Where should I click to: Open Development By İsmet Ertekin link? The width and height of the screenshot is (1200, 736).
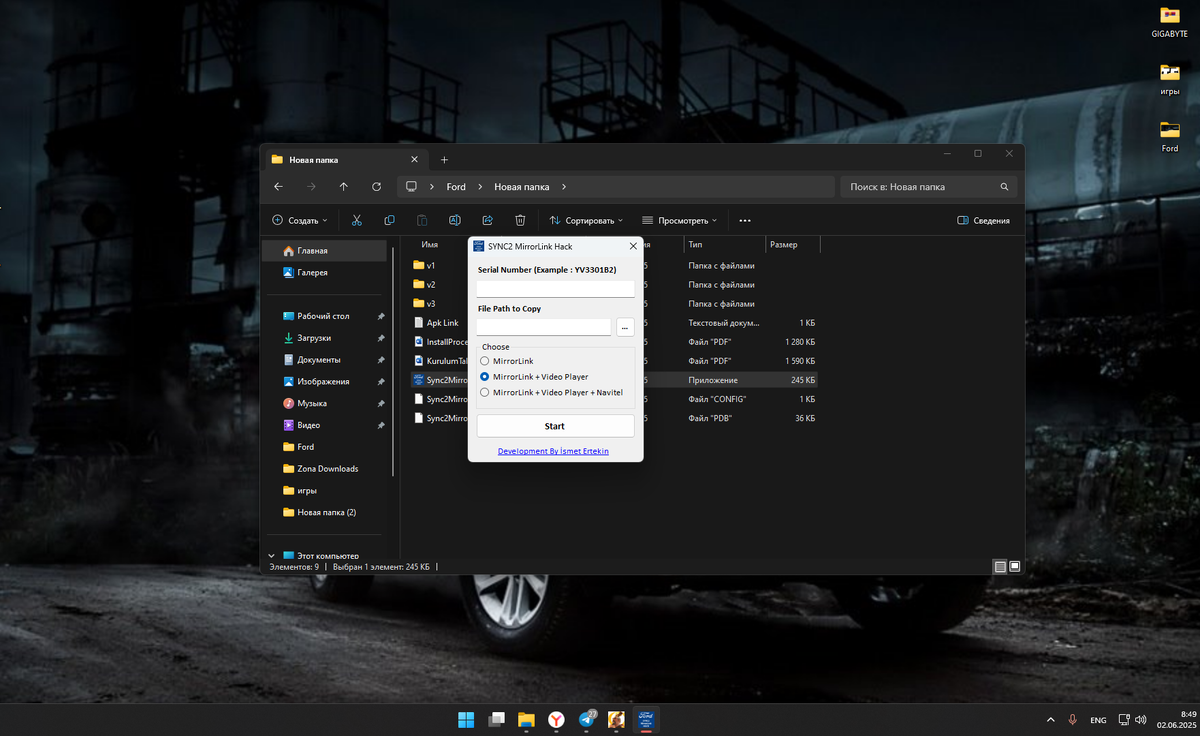(x=553, y=451)
